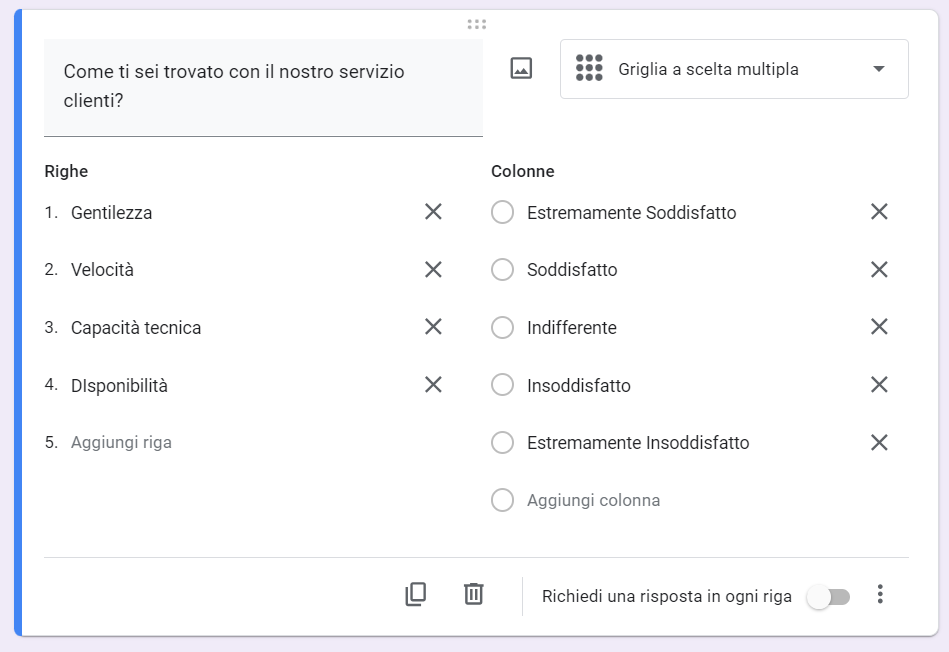Click the radio circle beside Soddisfatto

(x=503, y=270)
